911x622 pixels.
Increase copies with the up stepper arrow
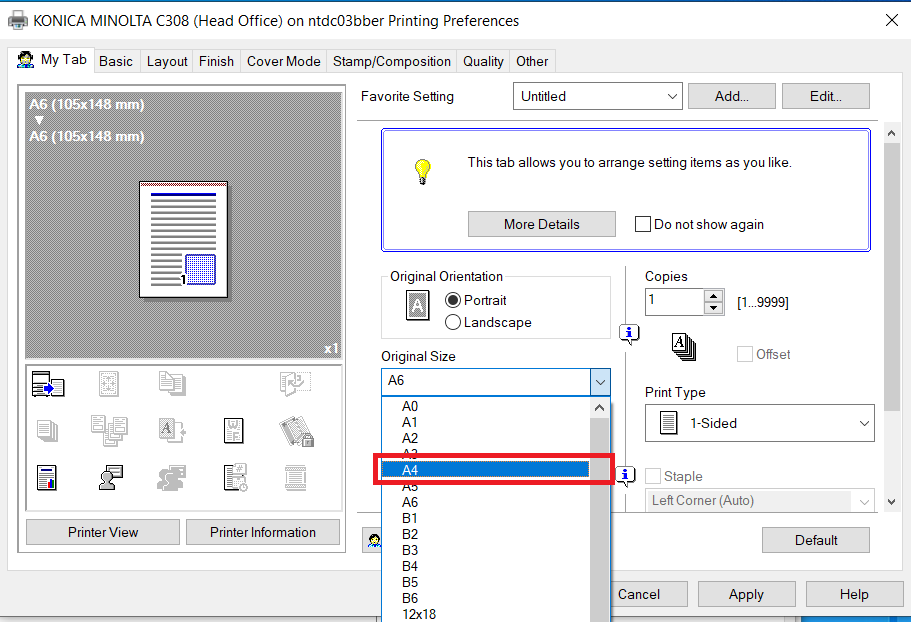[713, 296]
